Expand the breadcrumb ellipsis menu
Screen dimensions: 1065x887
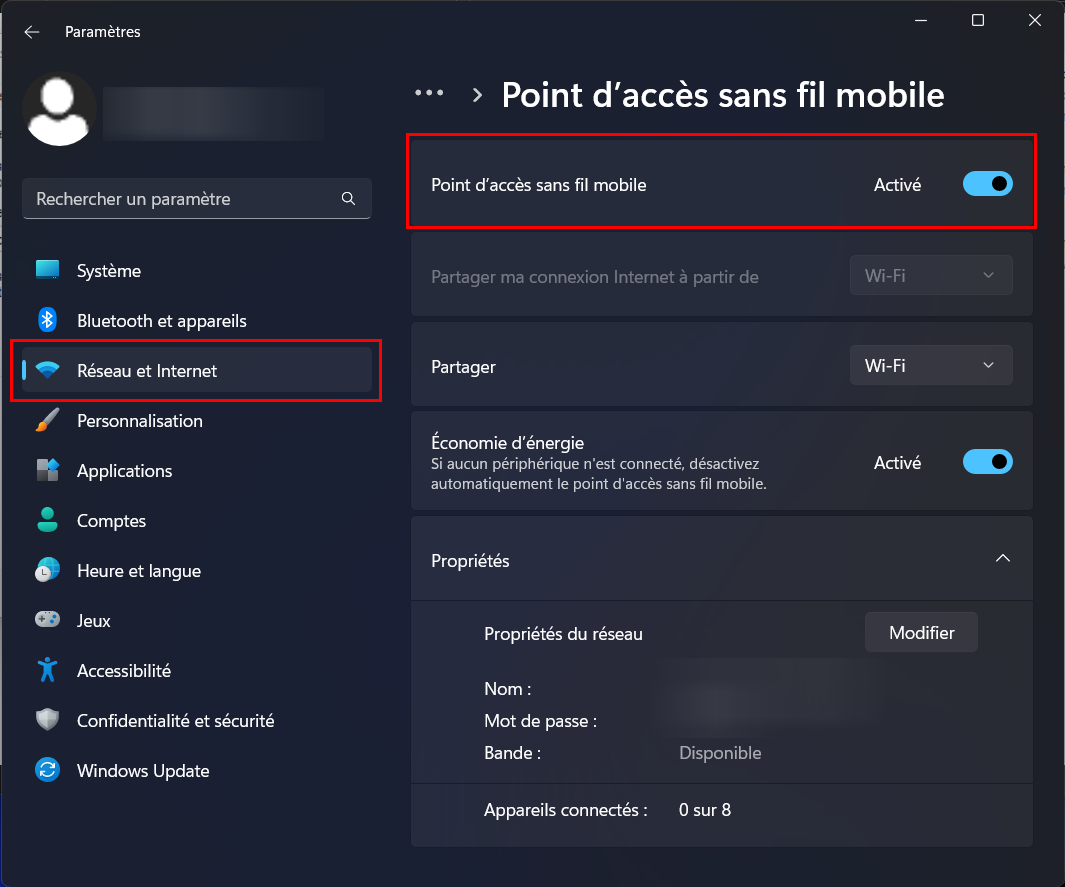pyautogui.click(x=429, y=93)
